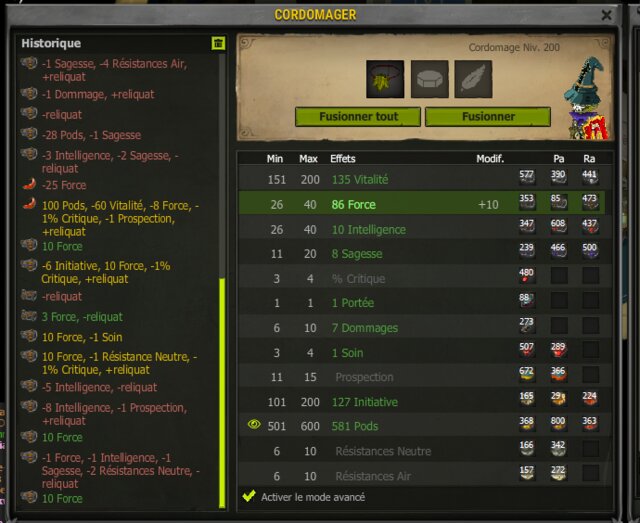Select the 88 Portée rune

click(527, 301)
